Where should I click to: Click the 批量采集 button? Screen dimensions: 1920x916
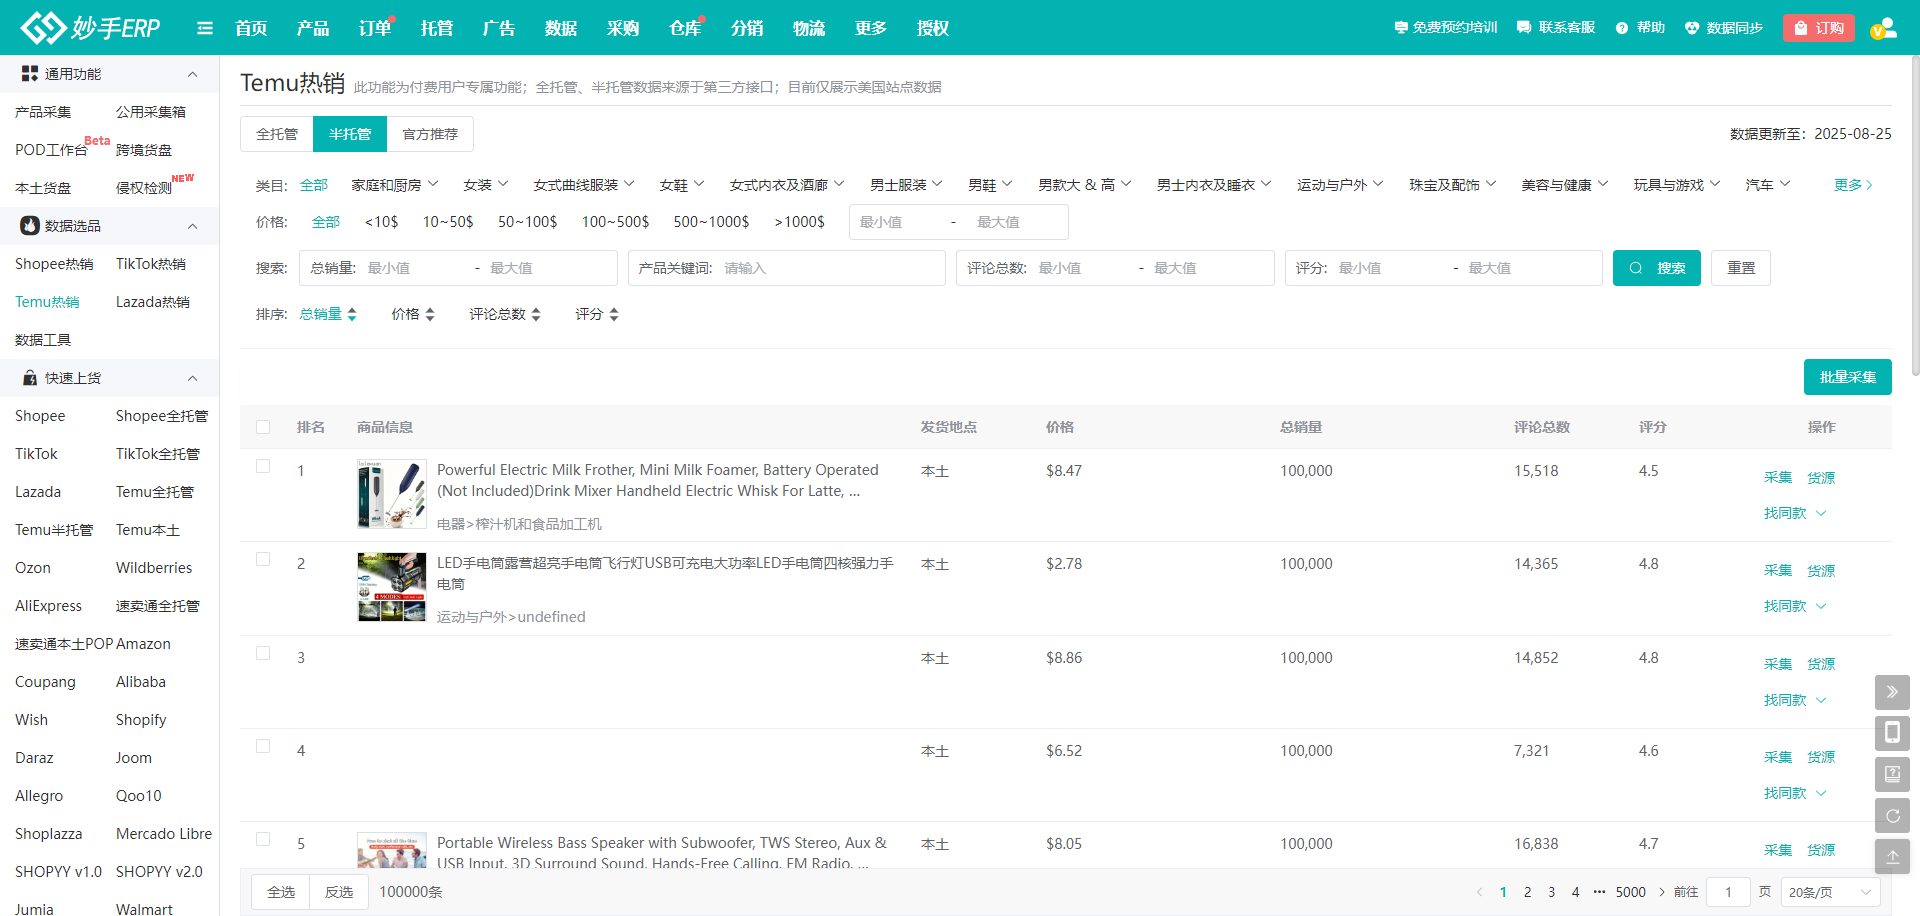(x=1848, y=377)
